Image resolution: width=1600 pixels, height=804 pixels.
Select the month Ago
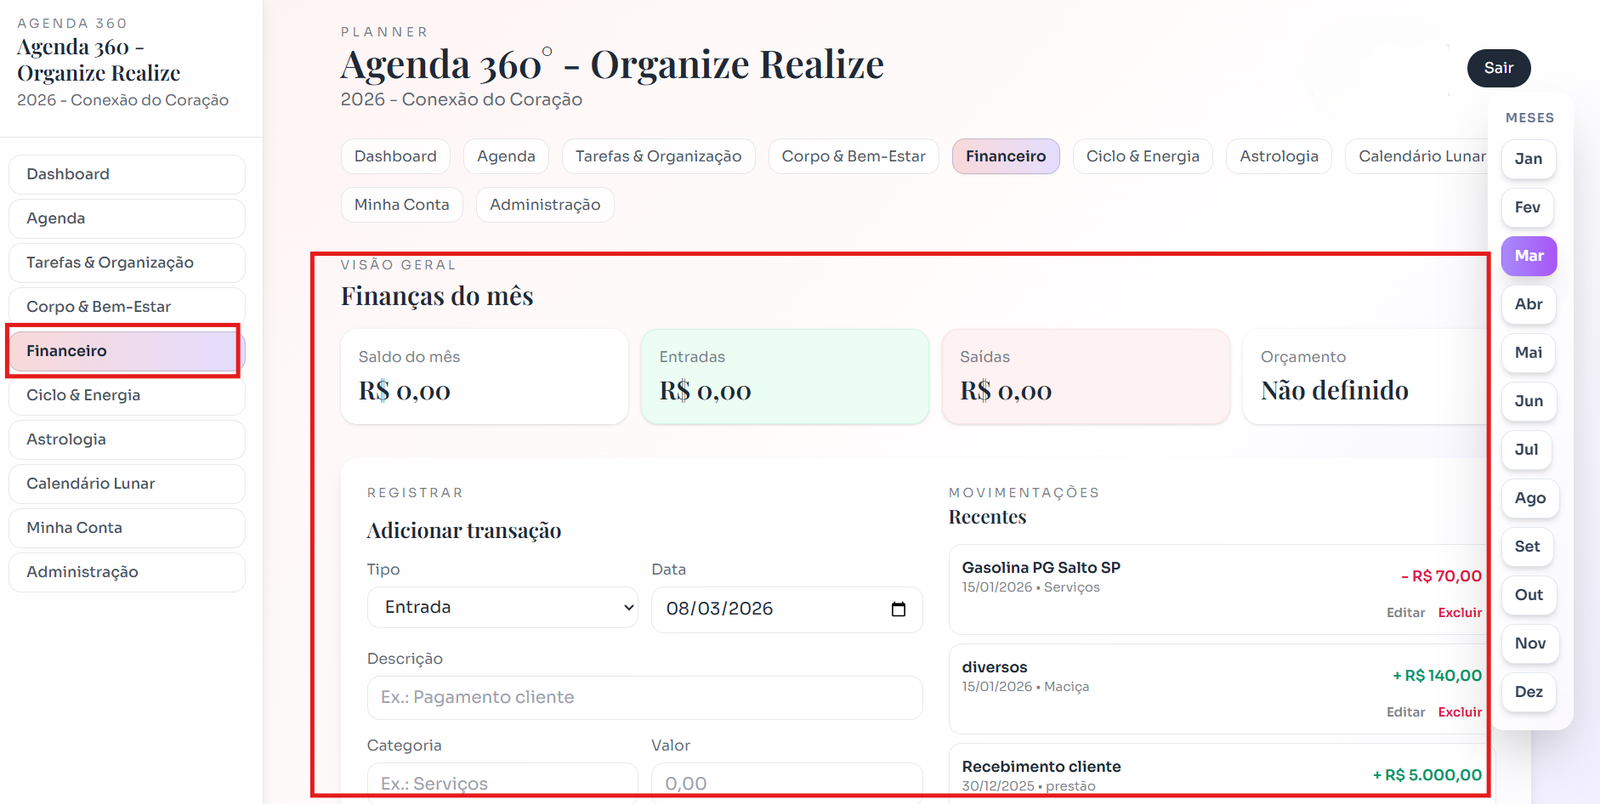coord(1530,498)
